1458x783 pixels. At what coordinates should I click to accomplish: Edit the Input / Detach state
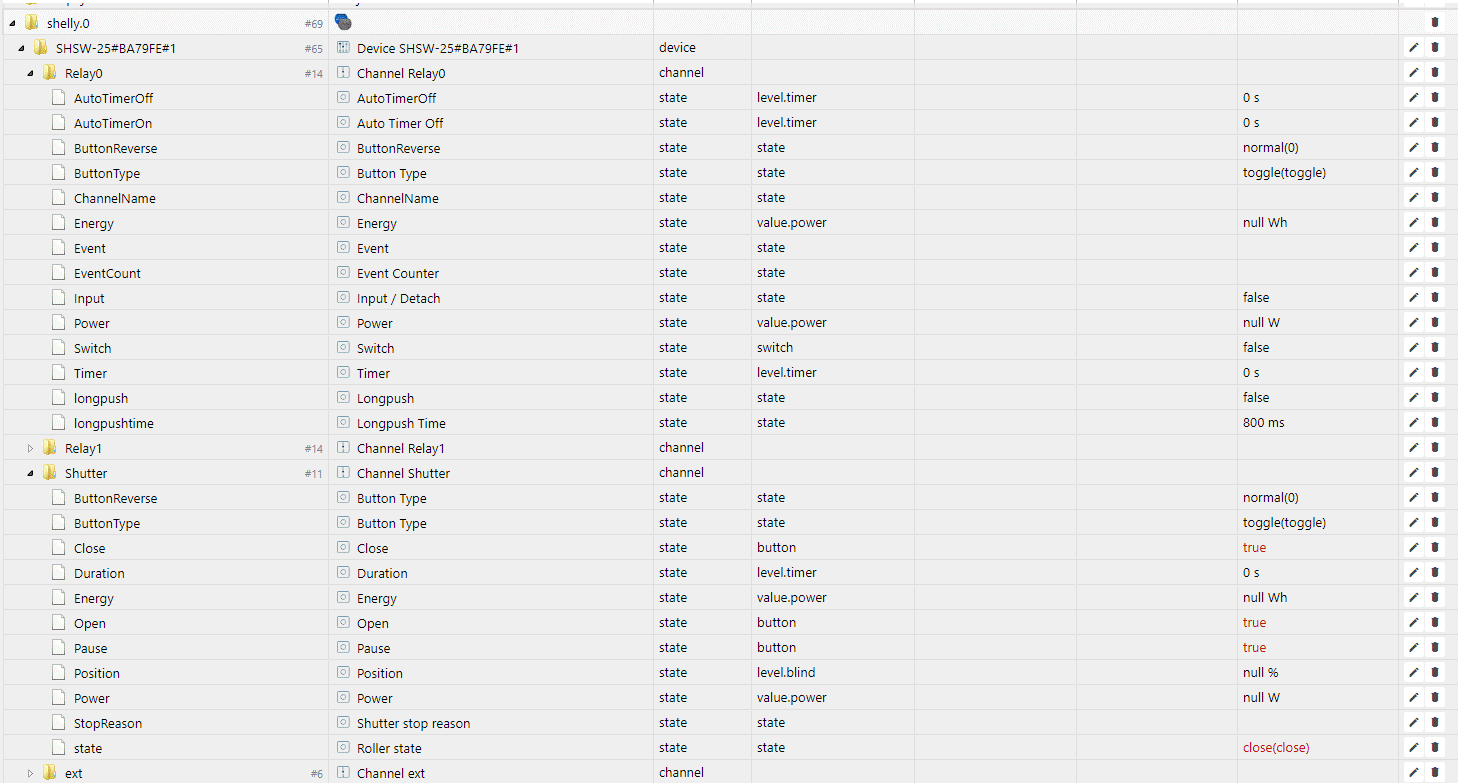point(1414,297)
